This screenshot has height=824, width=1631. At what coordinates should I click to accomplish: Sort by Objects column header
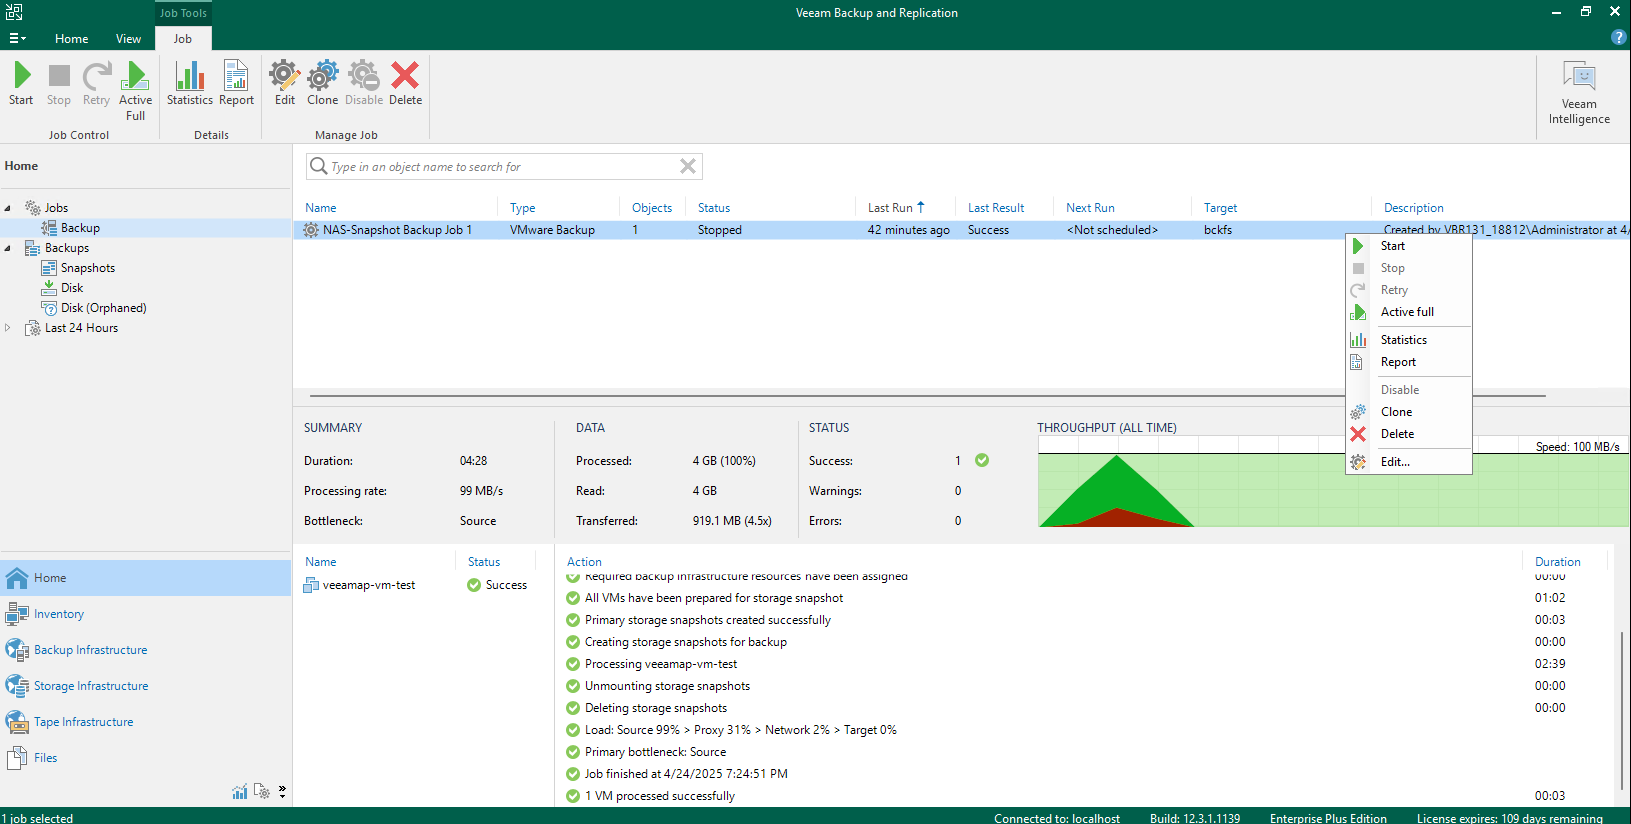pyautogui.click(x=652, y=208)
